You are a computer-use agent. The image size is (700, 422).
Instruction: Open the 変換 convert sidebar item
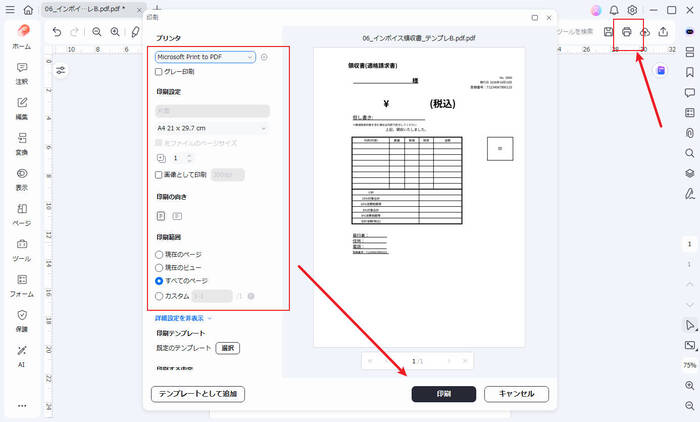coord(22,144)
